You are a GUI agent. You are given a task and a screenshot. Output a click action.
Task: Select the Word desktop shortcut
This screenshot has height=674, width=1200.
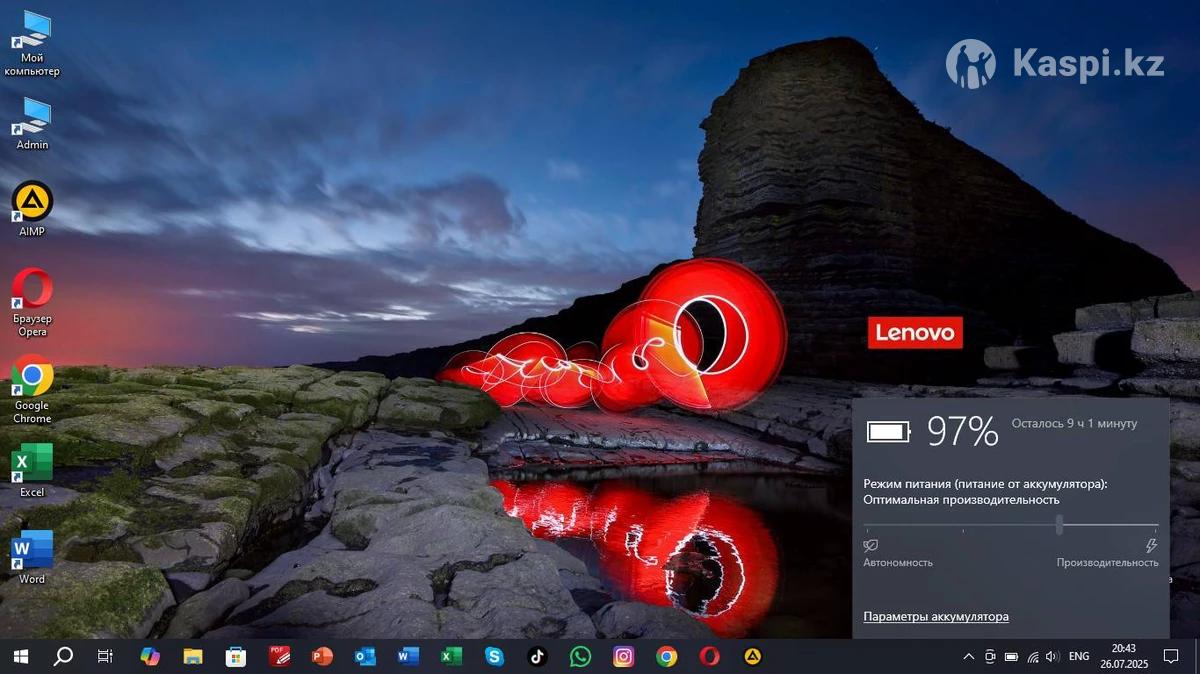[x=32, y=557]
